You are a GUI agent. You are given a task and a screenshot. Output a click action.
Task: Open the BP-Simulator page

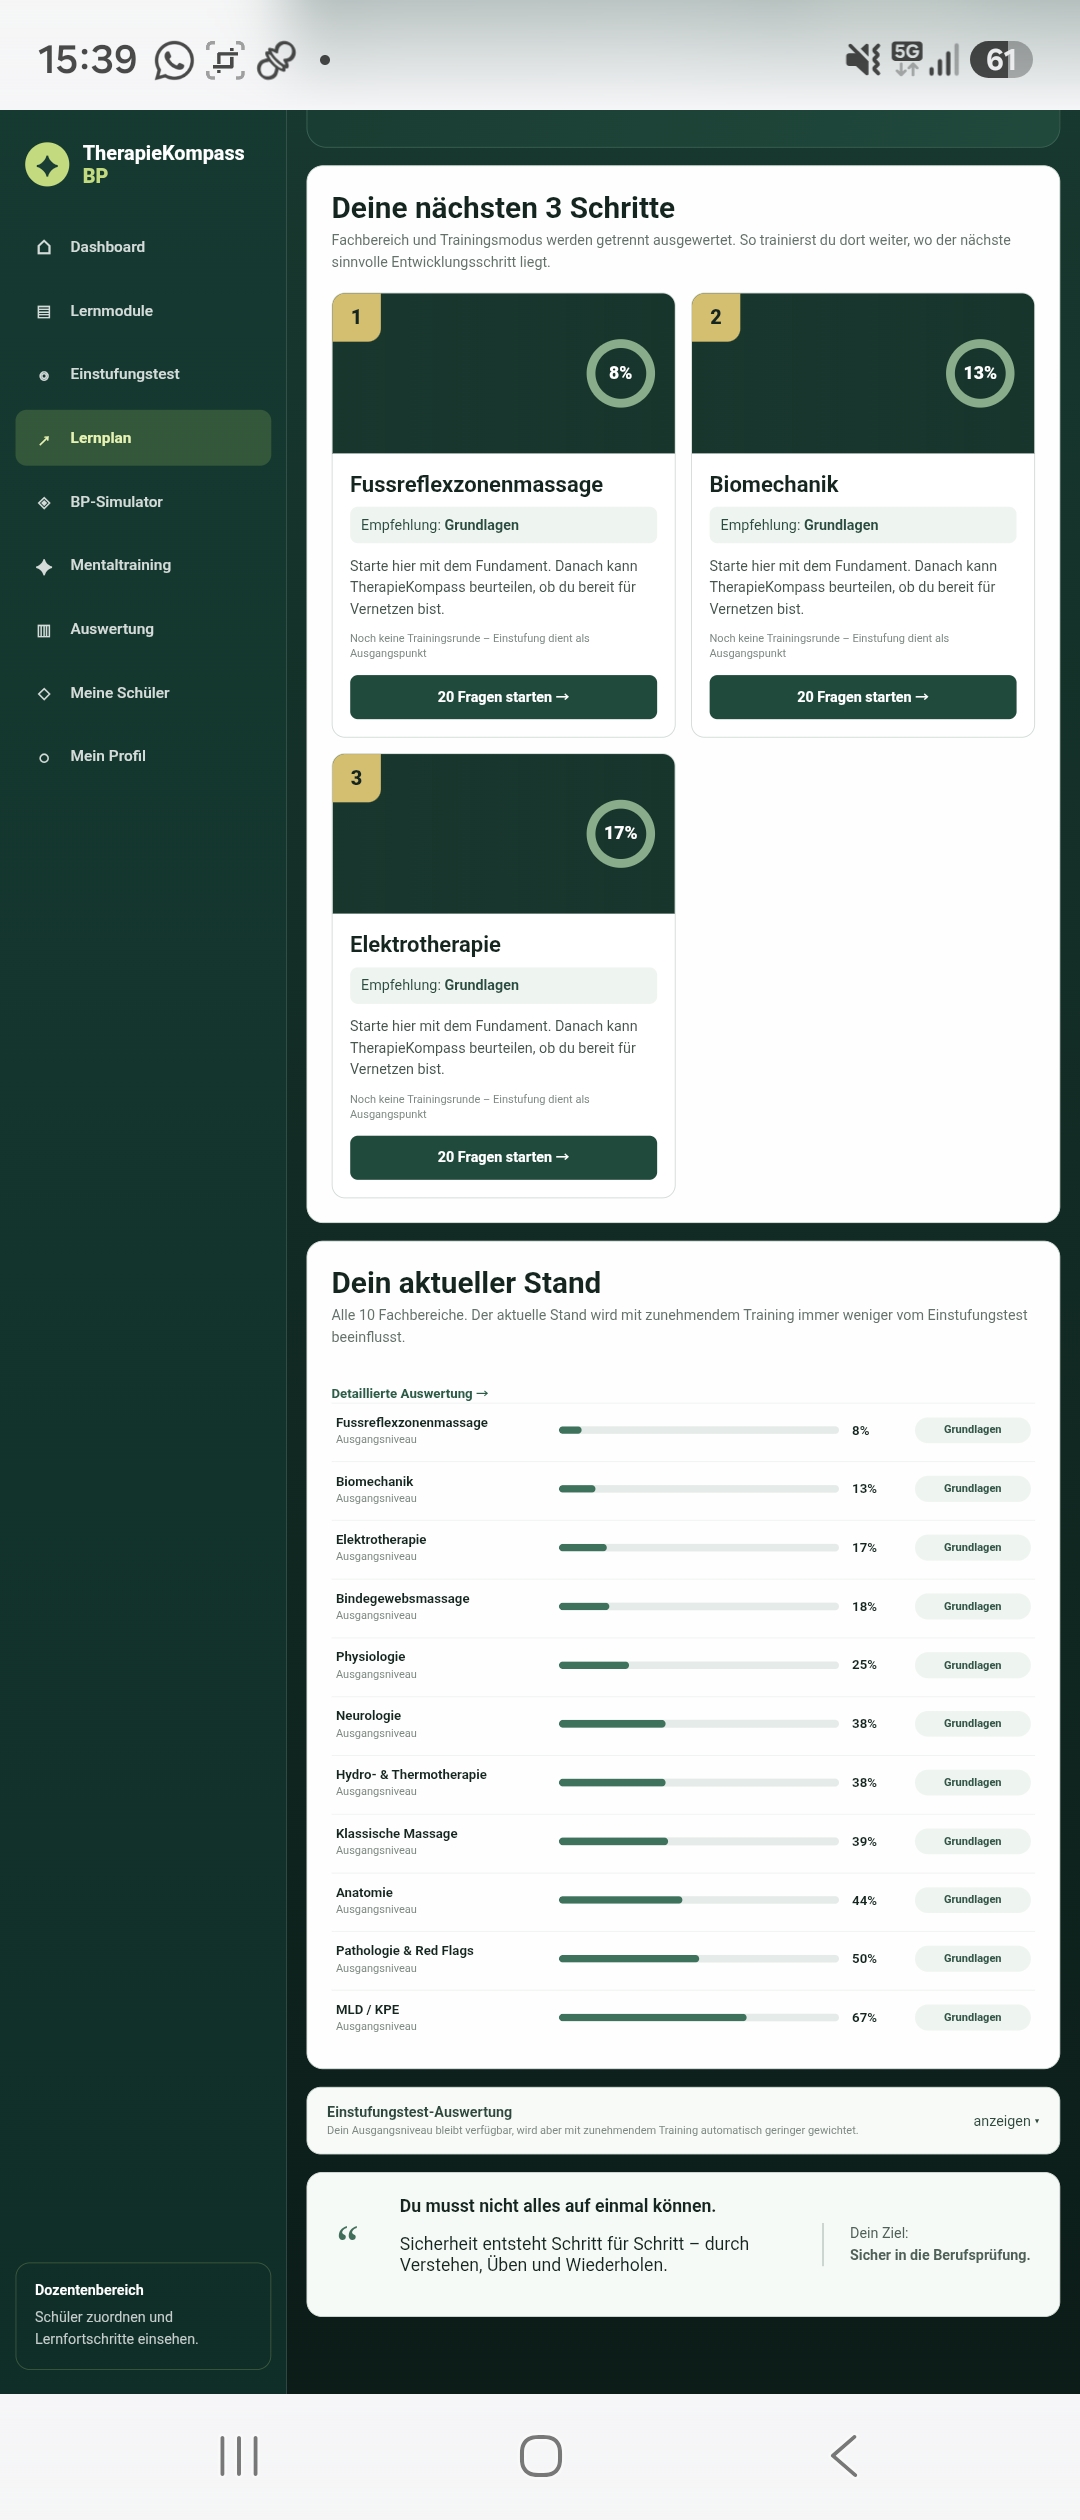(x=143, y=502)
